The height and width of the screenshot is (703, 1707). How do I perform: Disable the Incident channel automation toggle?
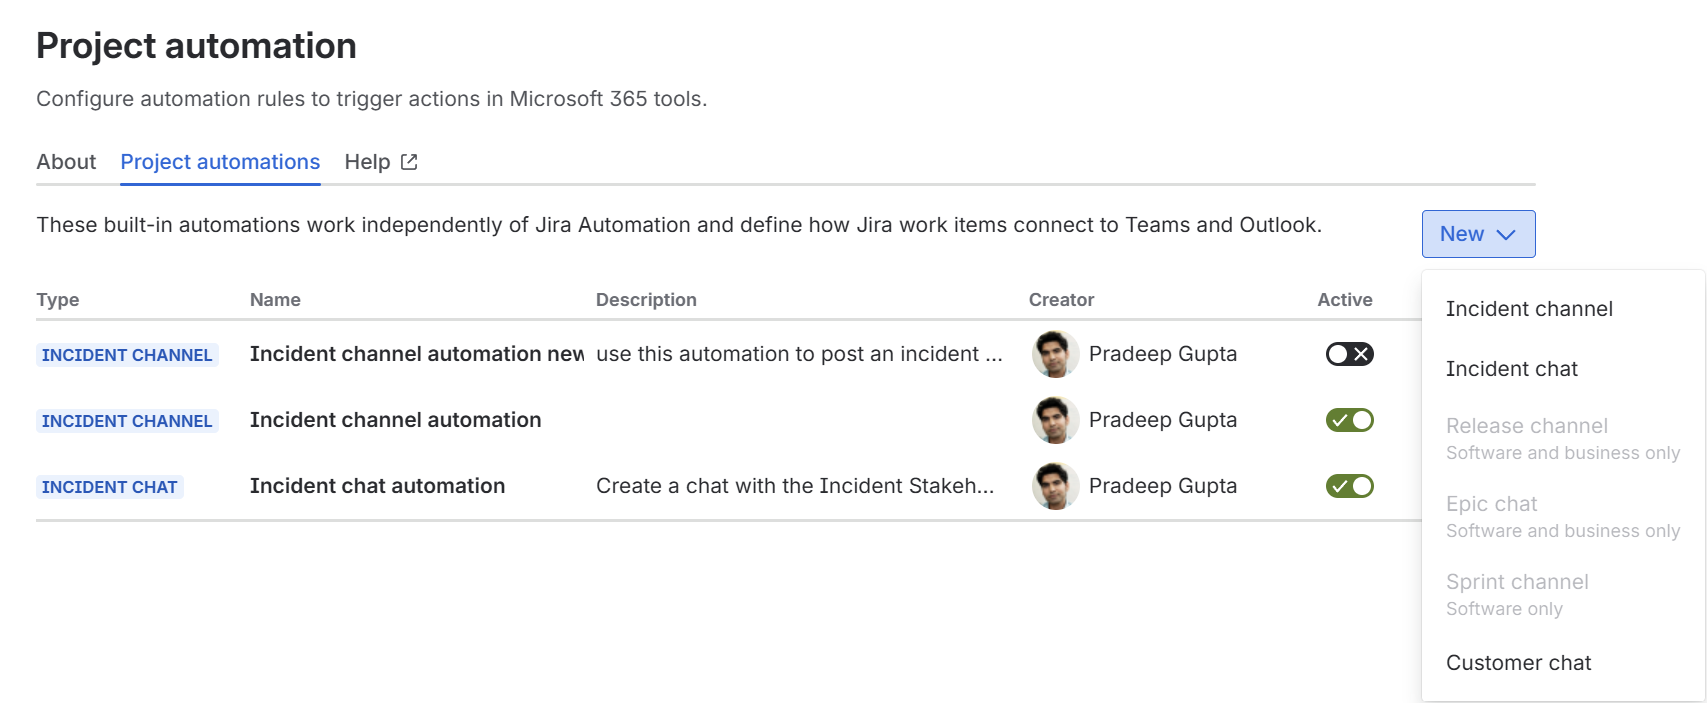1349,420
